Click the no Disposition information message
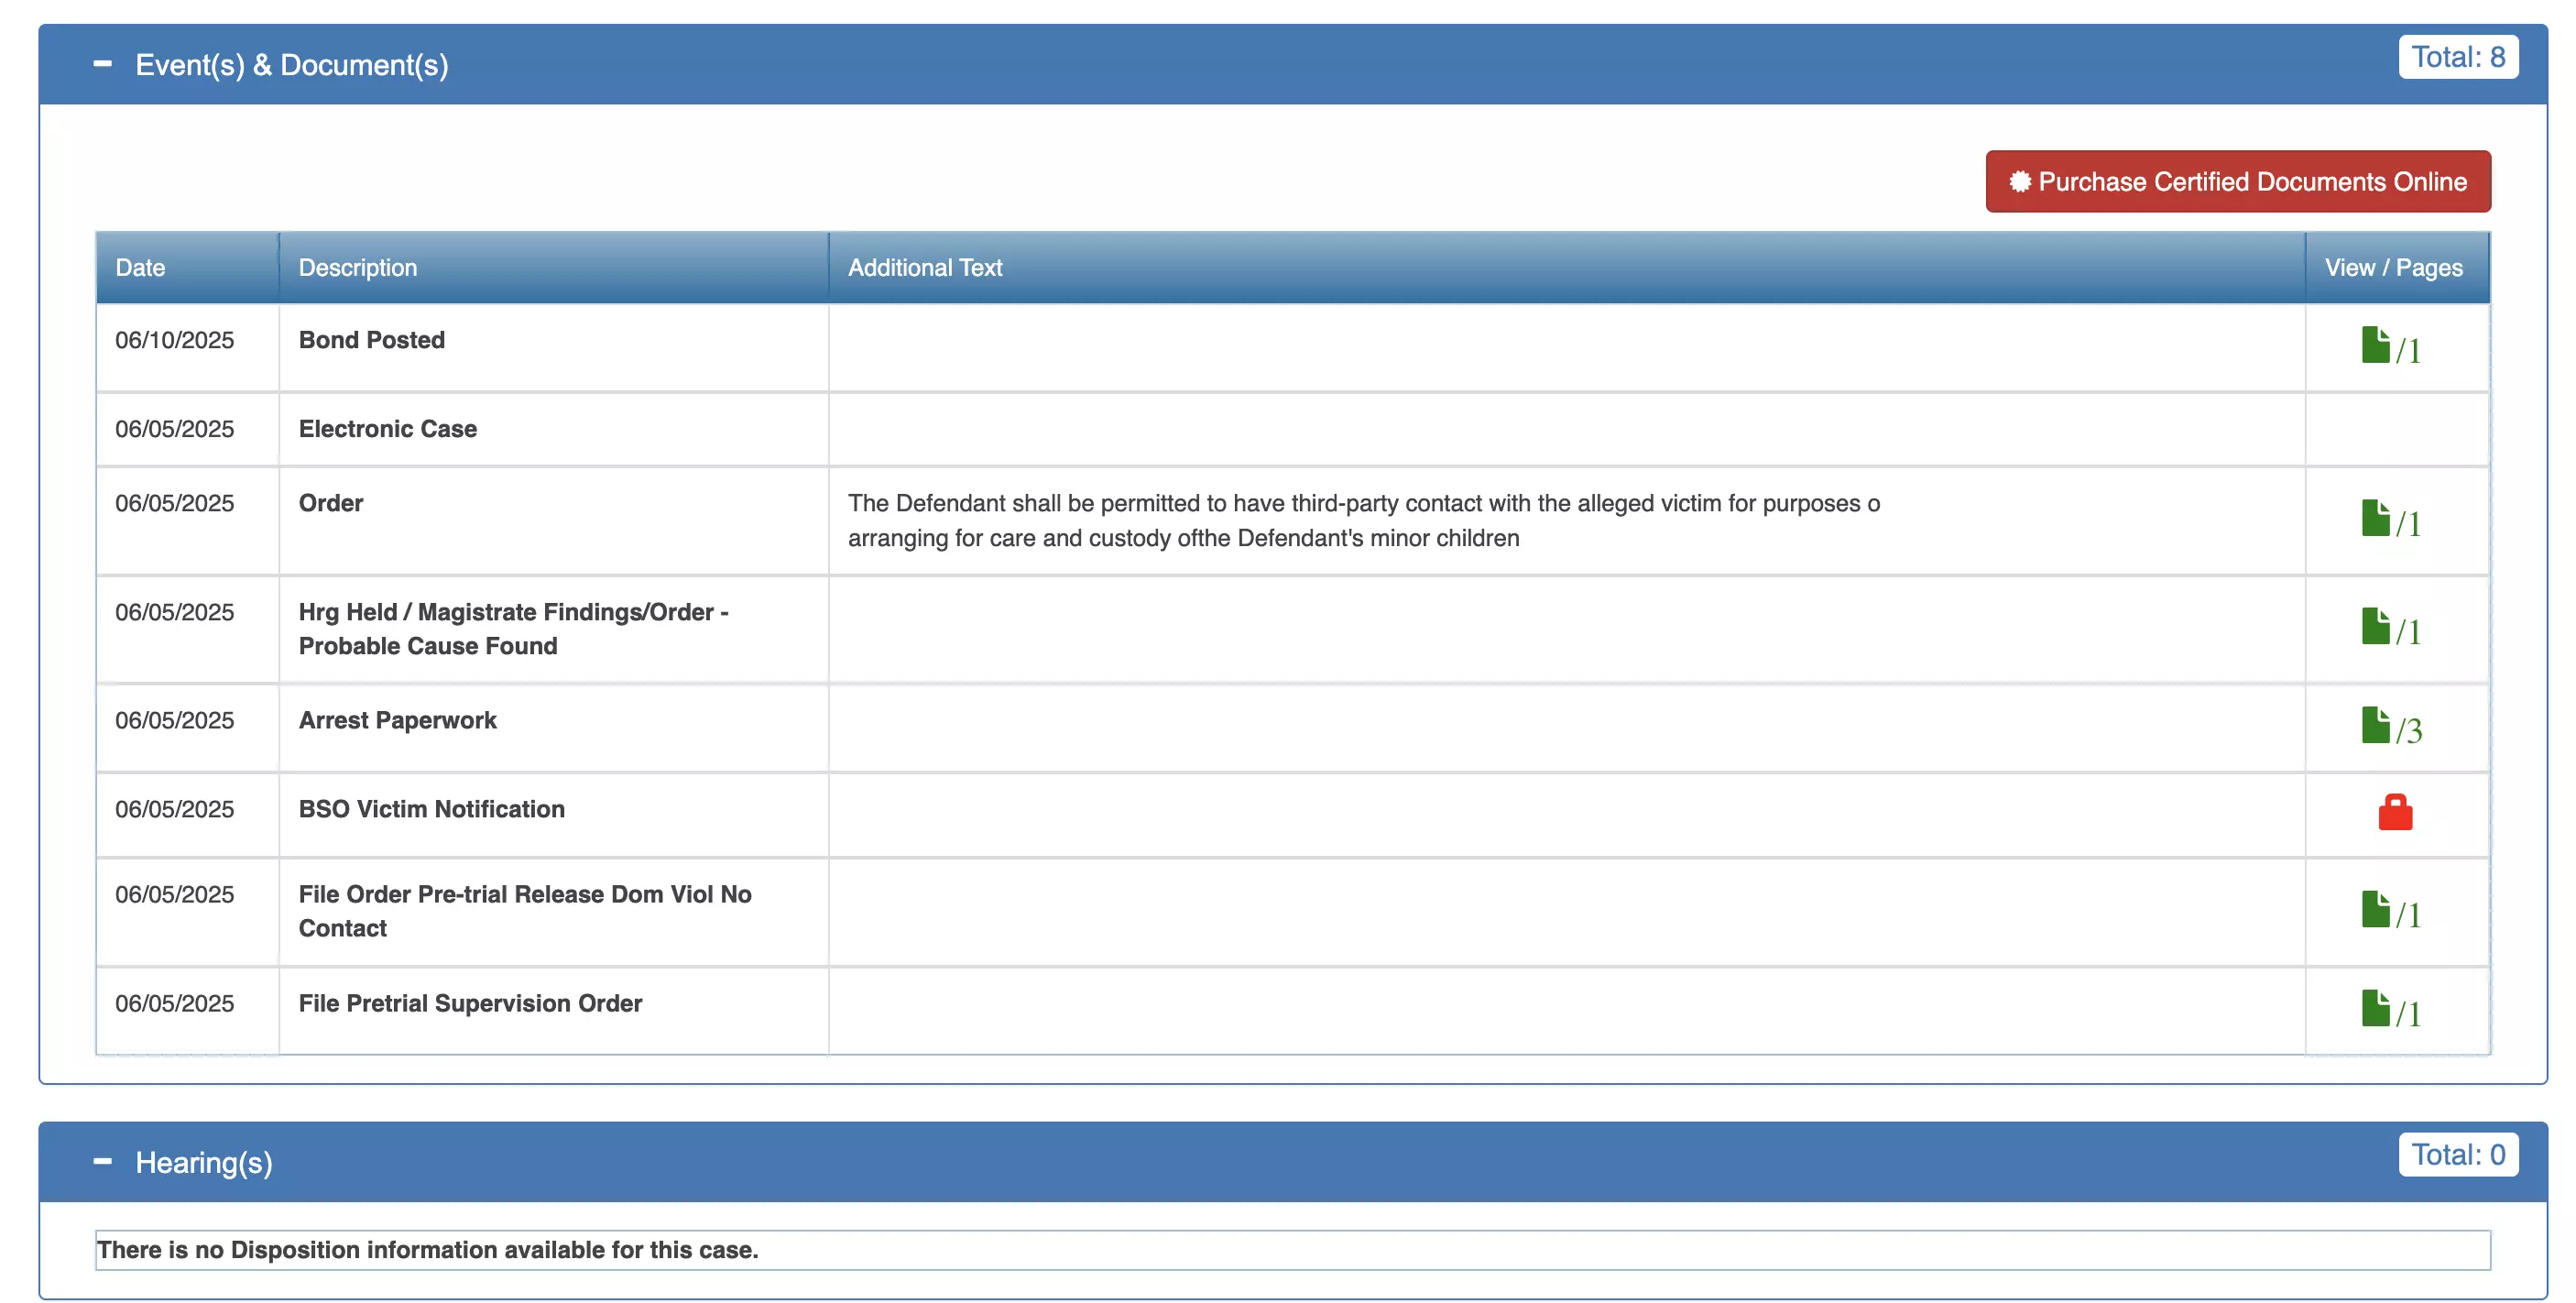The width and height of the screenshot is (2576, 1303). 427,1250
